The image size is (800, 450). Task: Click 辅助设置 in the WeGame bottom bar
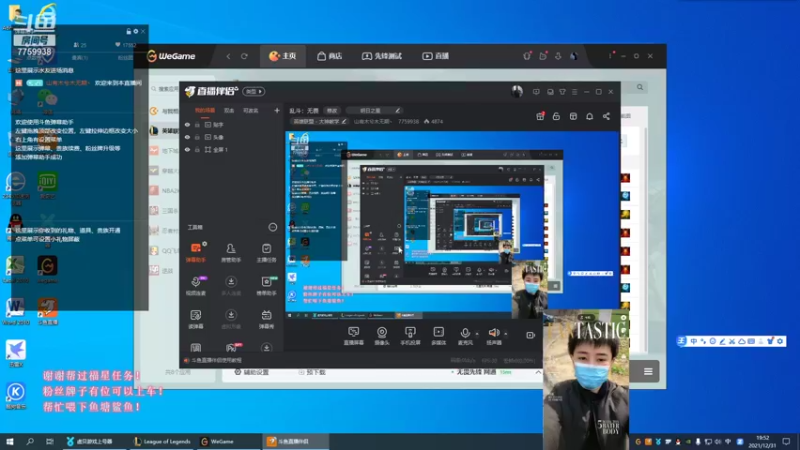(252, 372)
